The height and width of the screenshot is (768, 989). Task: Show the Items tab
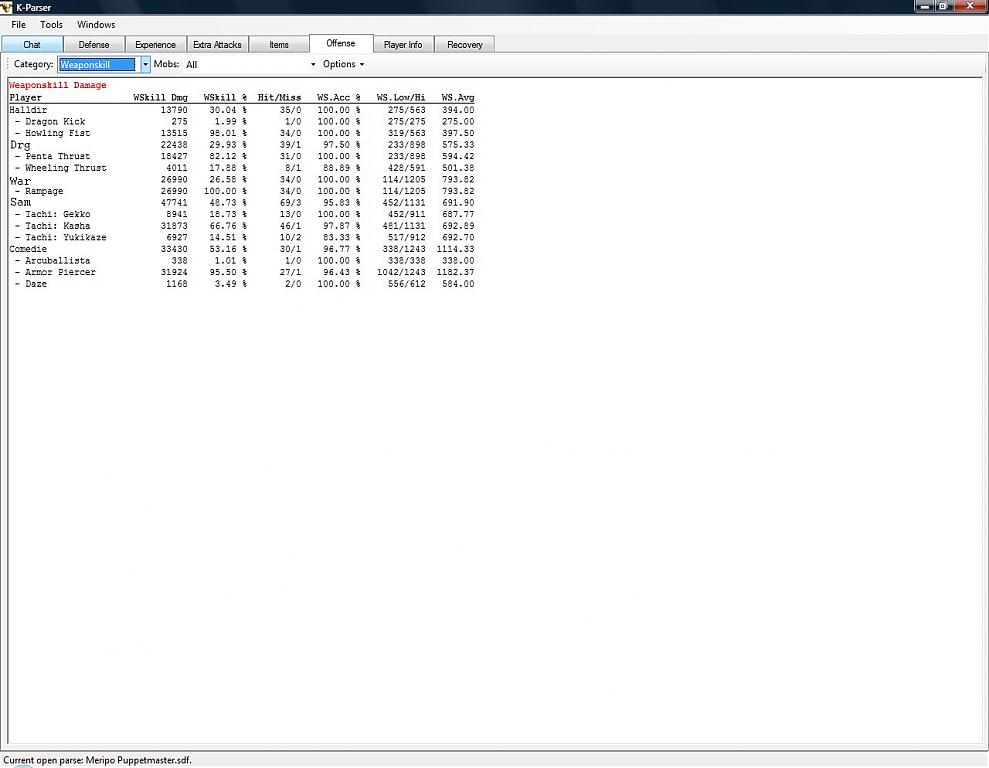click(x=279, y=45)
